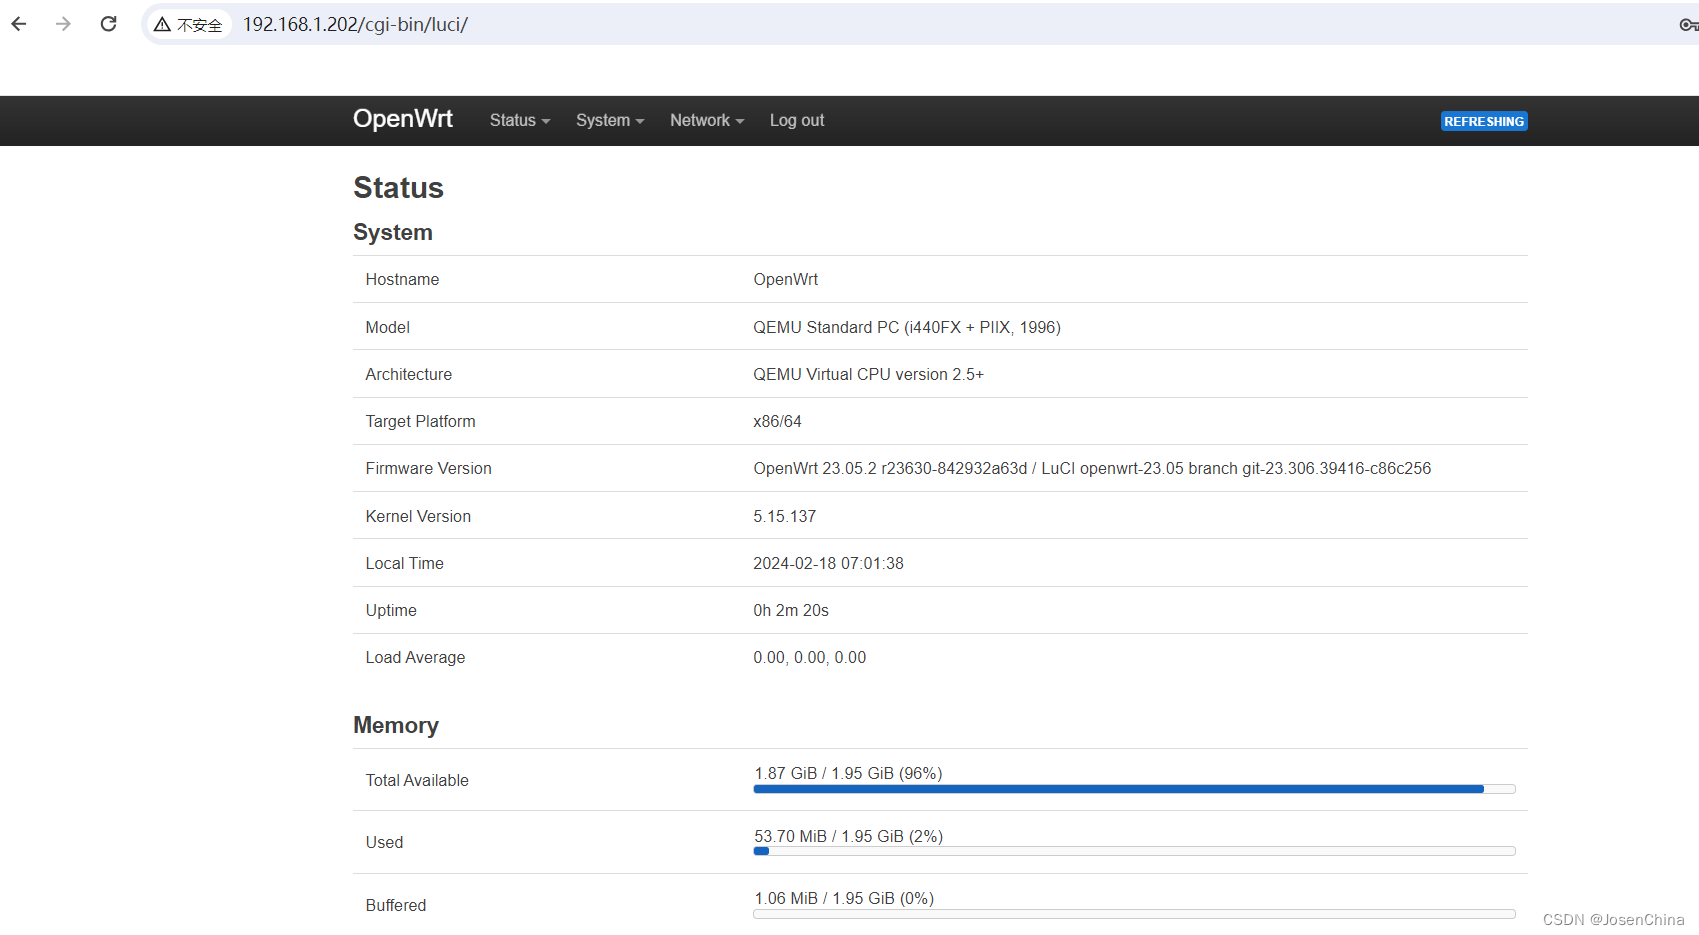This screenshot has height=935, width=1699.
Task: Click the Status page heading
Action: coord(398,187)
